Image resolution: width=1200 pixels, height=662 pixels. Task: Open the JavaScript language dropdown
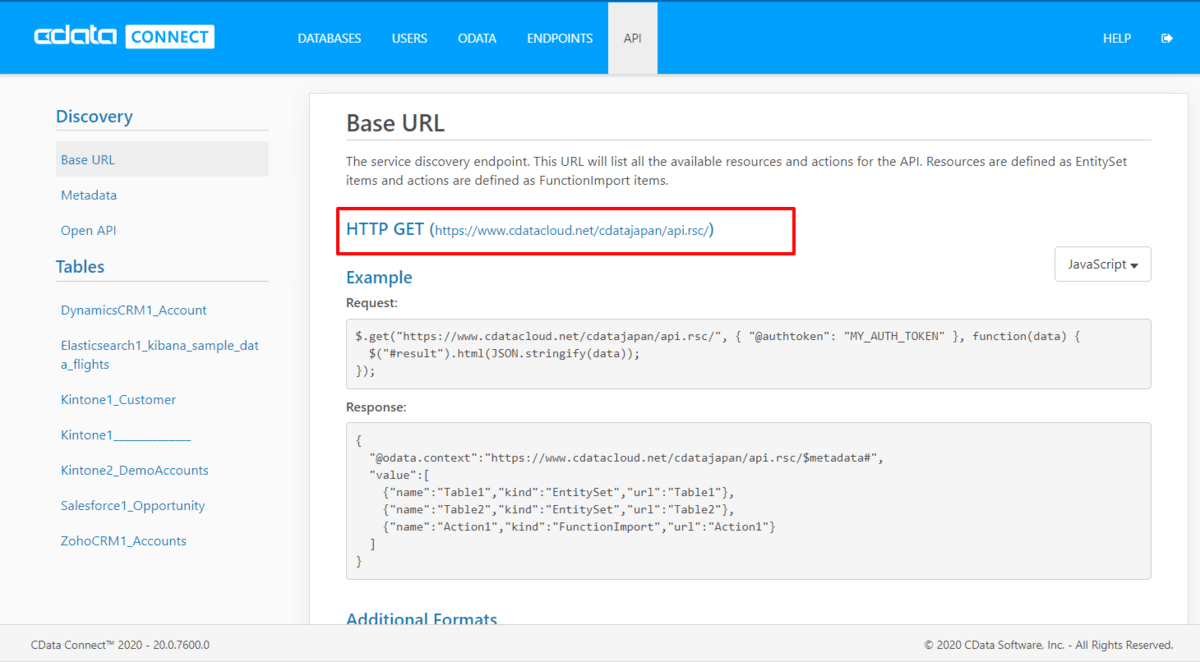click(1102, 264)
